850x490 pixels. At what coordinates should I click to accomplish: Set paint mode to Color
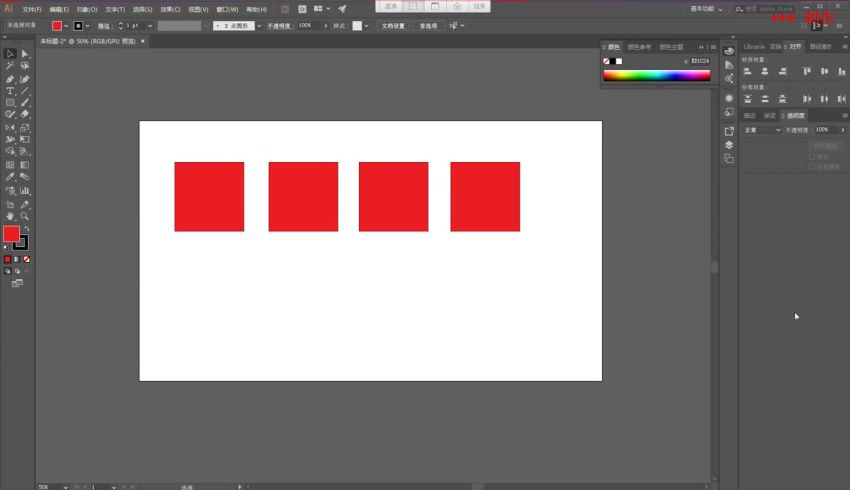[7, 259]
